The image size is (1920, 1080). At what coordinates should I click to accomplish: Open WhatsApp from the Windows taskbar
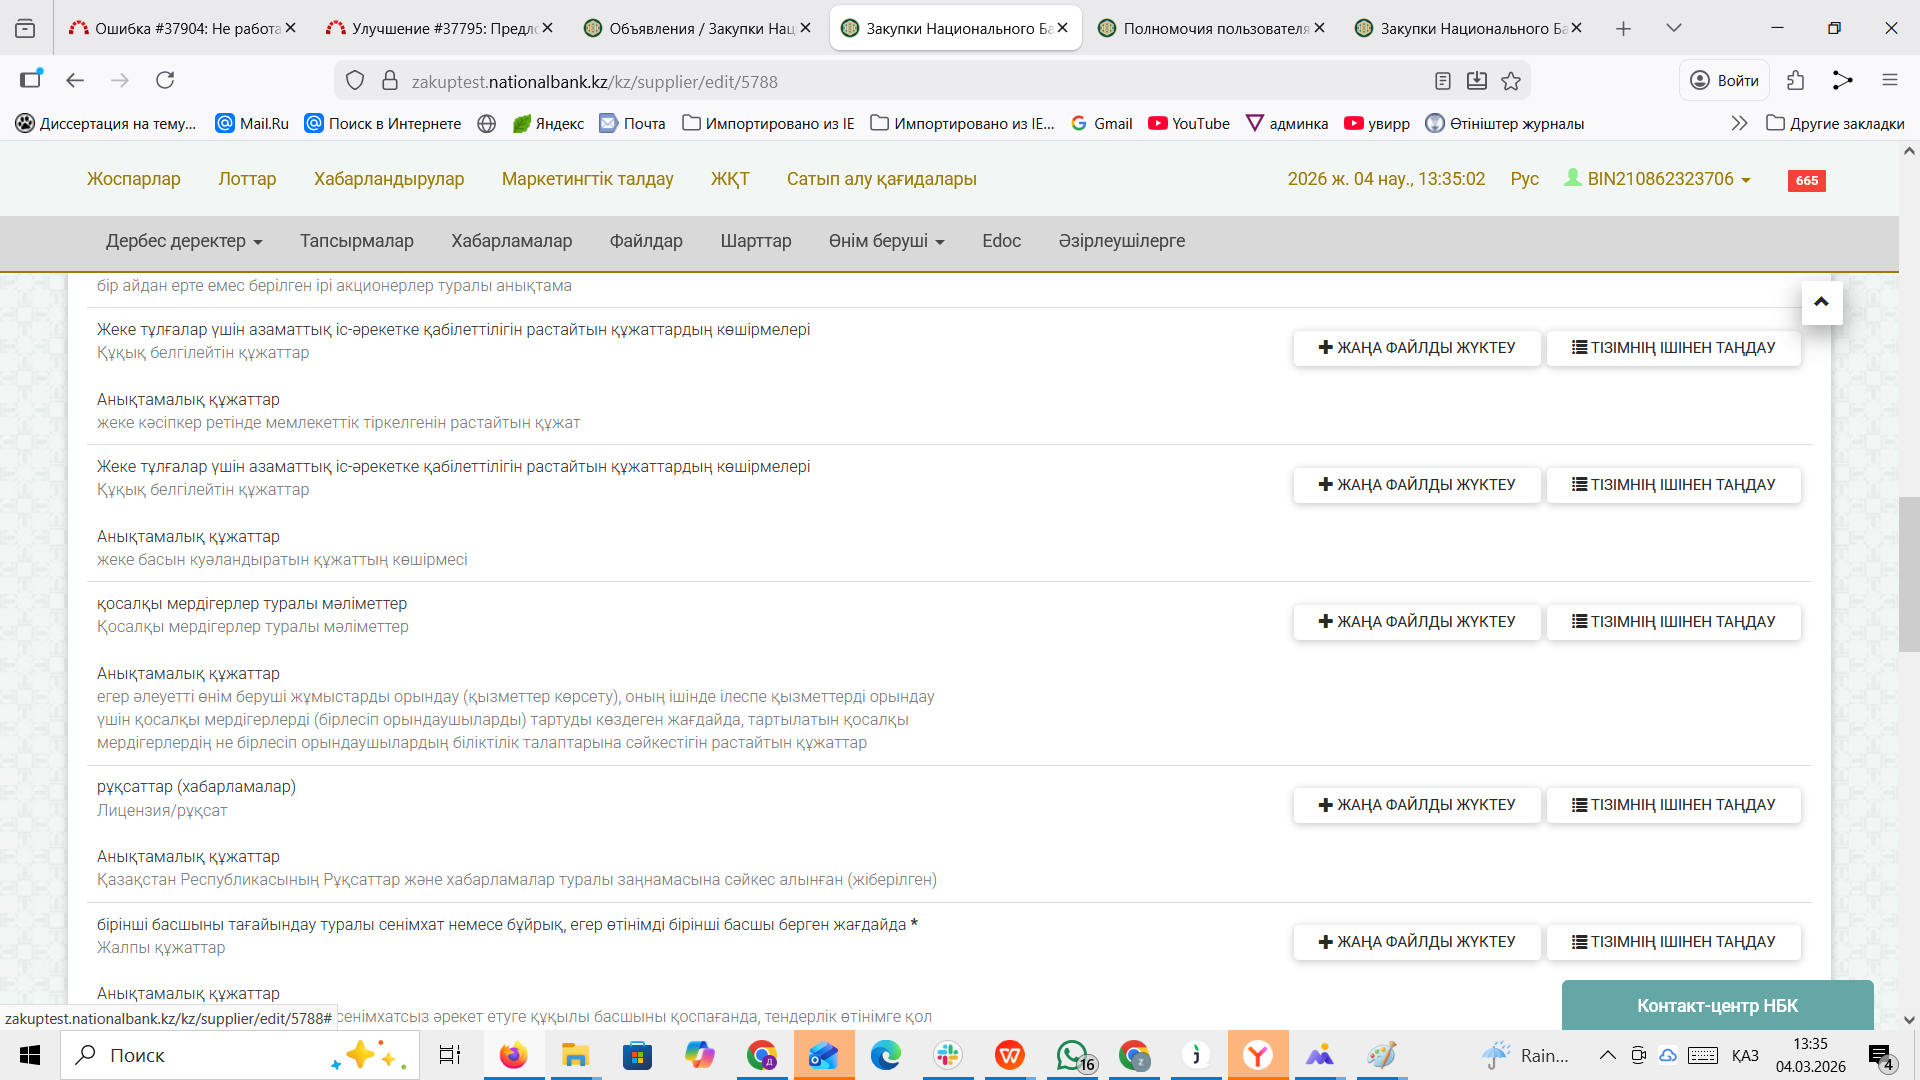(1072, 1055)
